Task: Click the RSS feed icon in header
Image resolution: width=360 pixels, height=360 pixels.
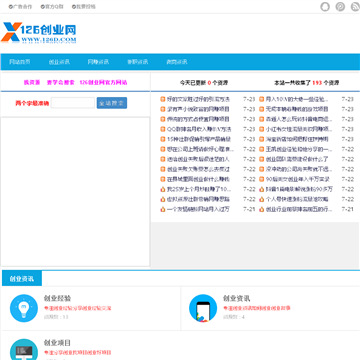Action: point(355,7)
